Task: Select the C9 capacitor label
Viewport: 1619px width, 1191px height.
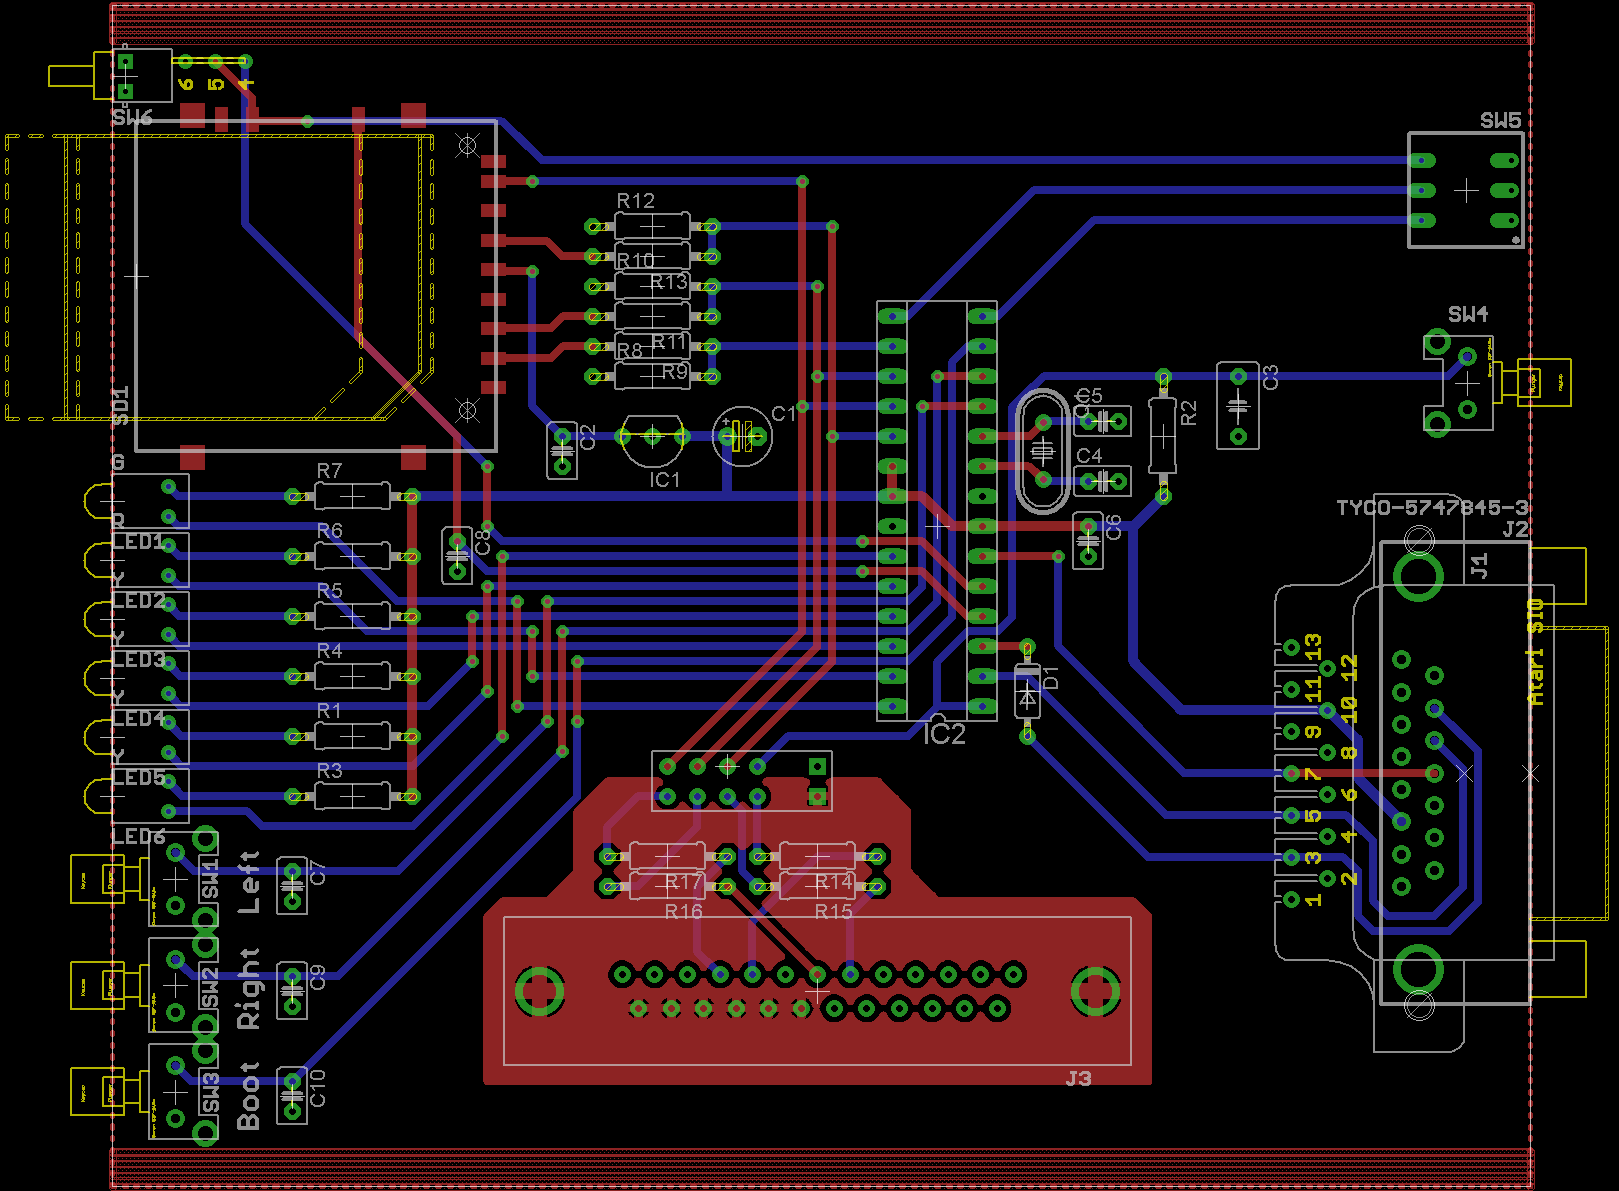Action: (x=318, y=978)
